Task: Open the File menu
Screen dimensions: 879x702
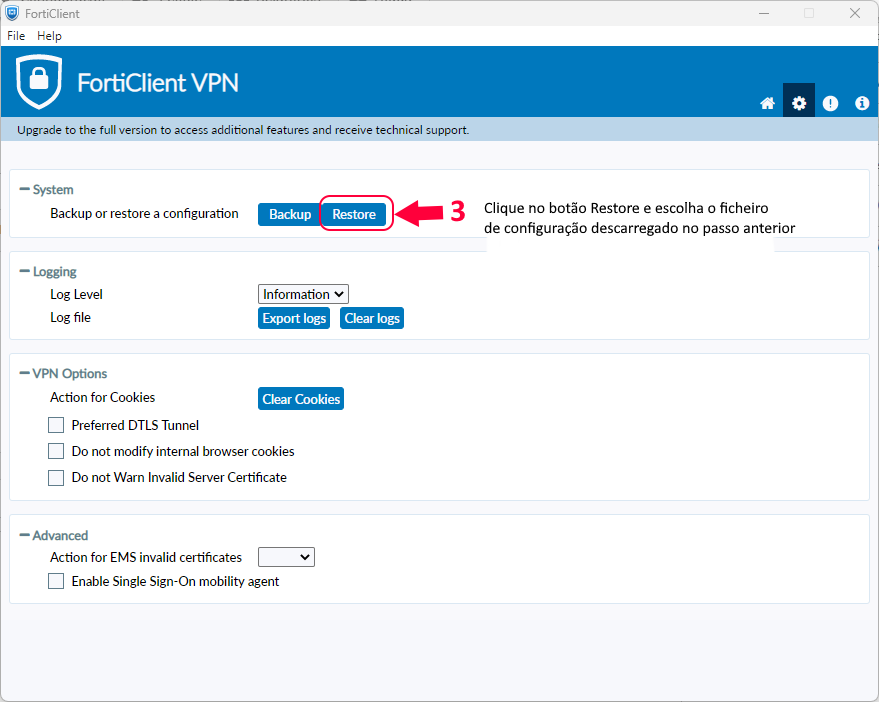Action: pos(16,36)
